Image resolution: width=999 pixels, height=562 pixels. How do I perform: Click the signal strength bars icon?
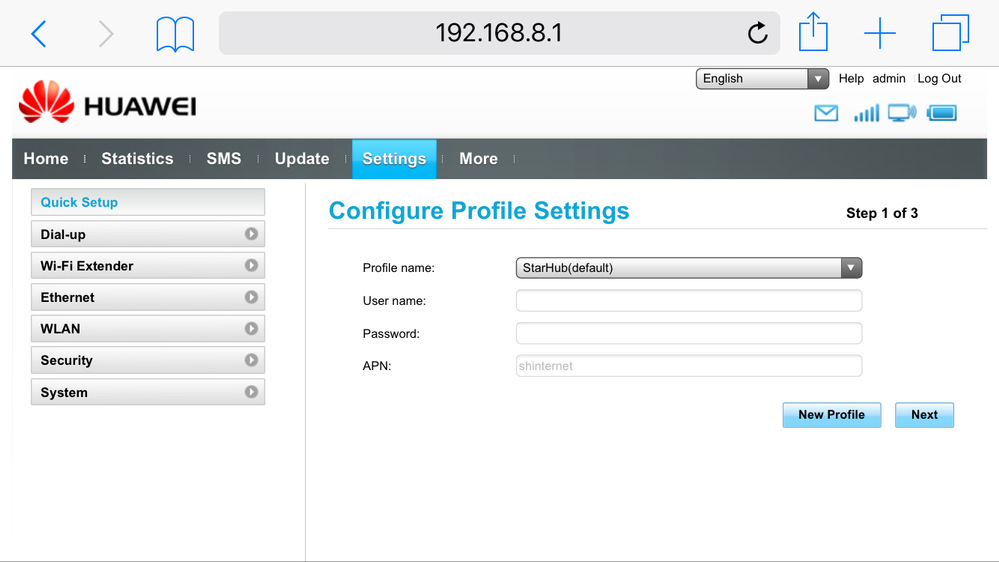(x=866, y=114)
